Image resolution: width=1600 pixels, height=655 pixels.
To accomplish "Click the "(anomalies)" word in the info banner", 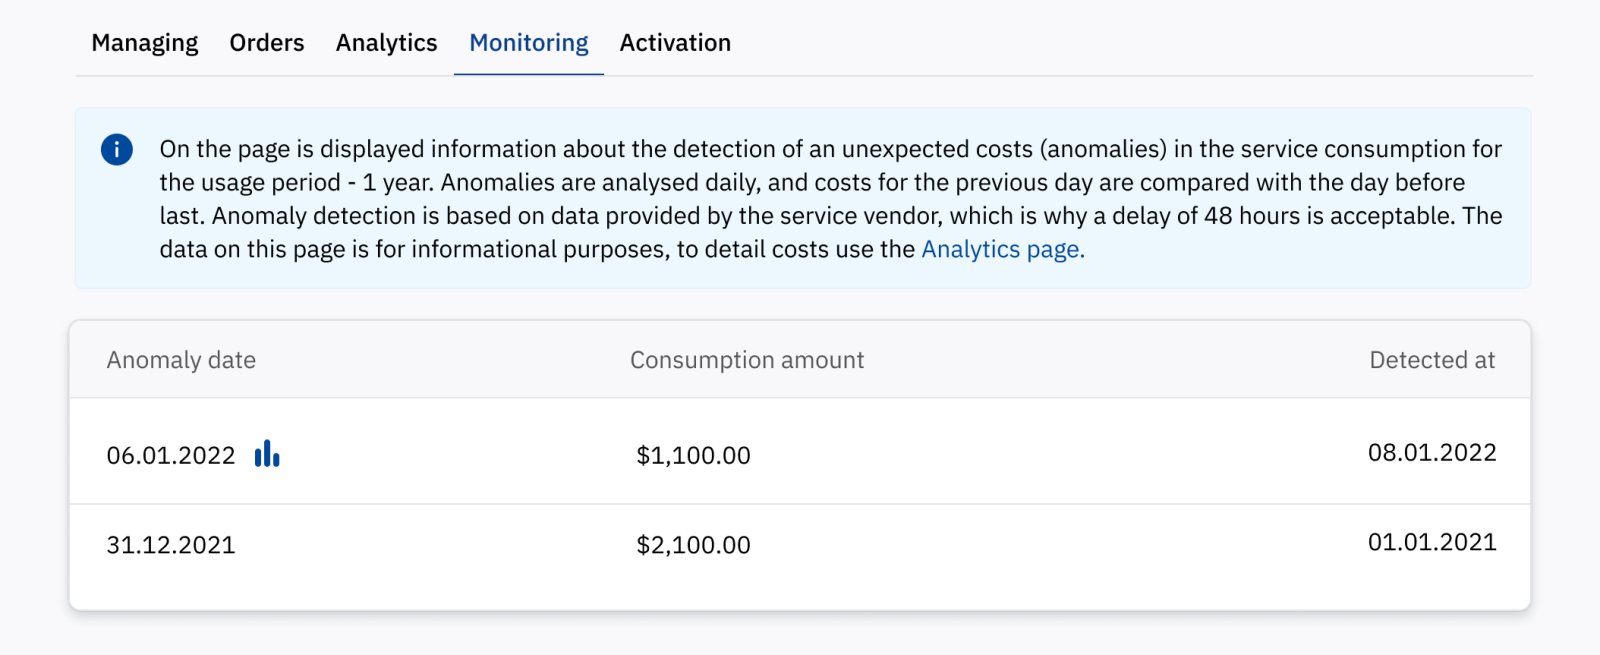I will point(1103,149).
